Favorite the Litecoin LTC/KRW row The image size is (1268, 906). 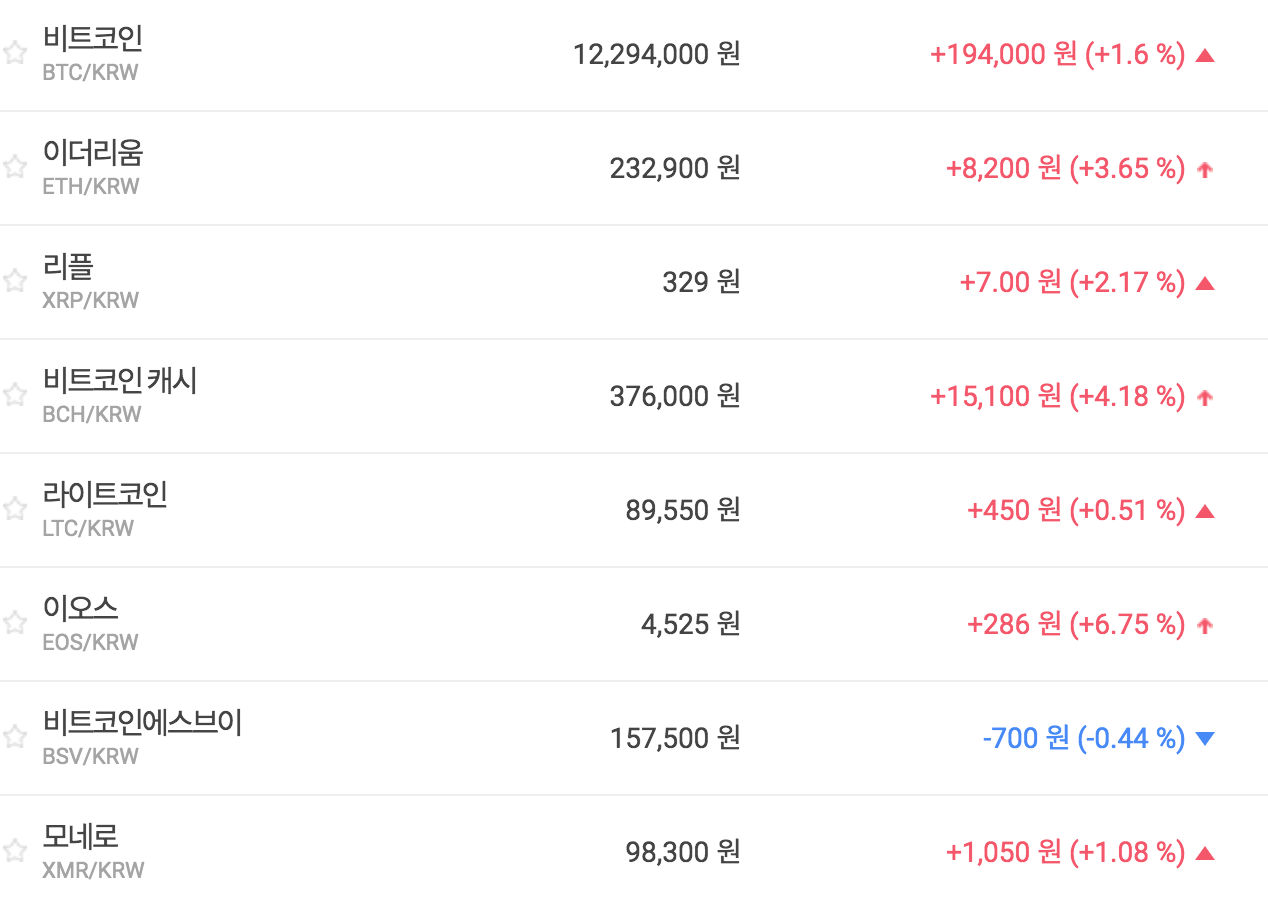pyautogui.click(x=14, y=509)
